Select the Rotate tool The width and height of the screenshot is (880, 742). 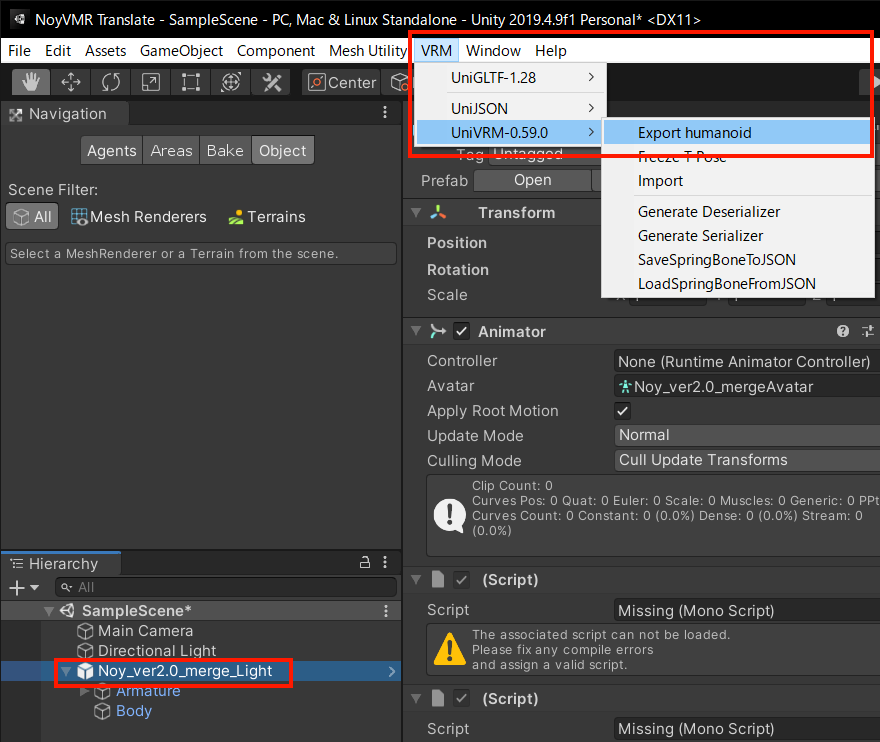[111, 83]
